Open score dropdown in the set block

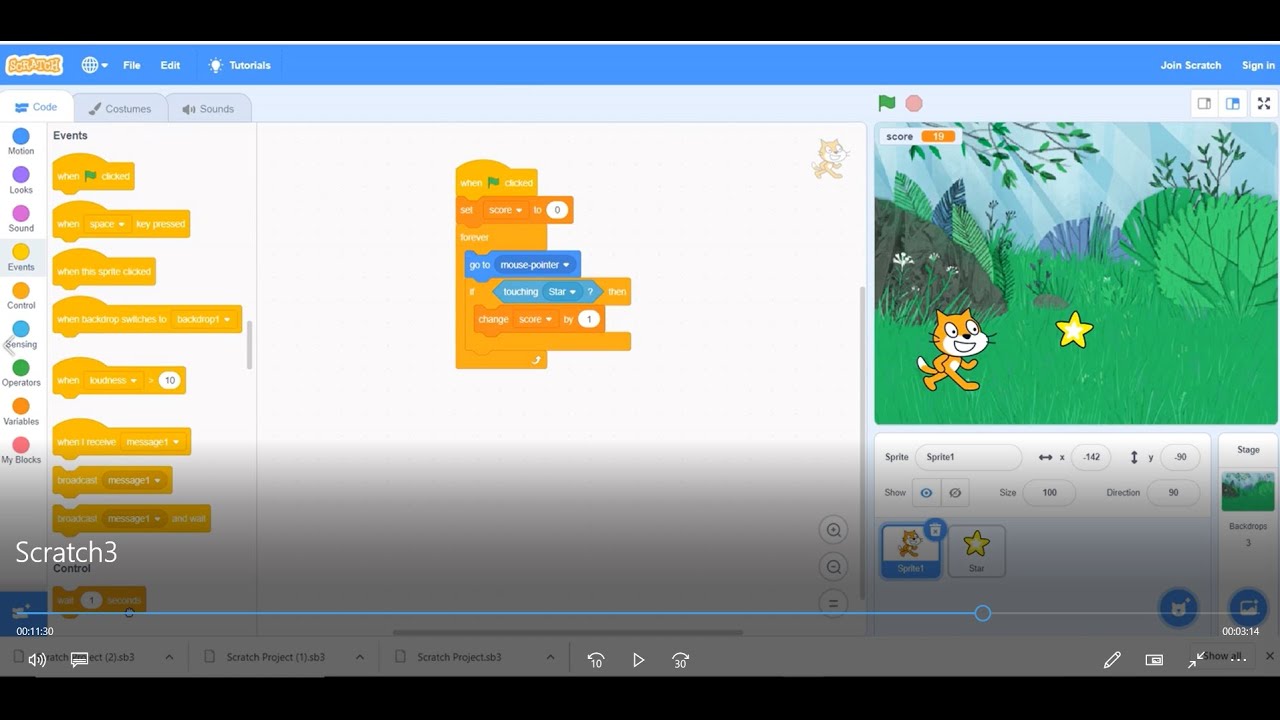pyautogui.click(x=506, y=210)
